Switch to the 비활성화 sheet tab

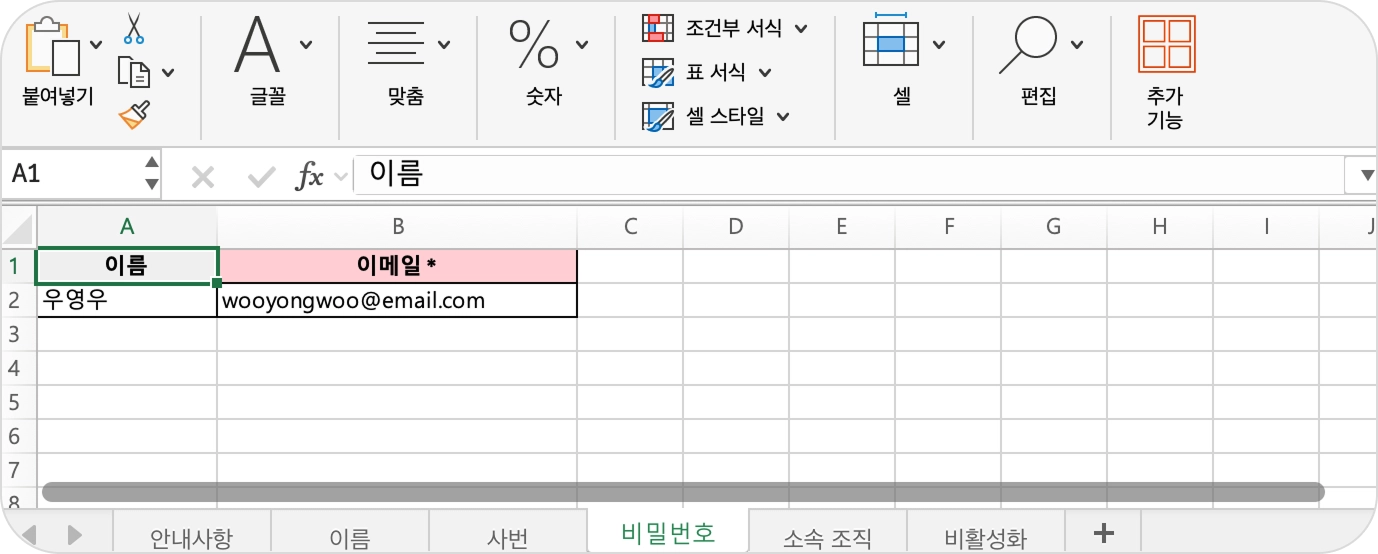pos(985,538)
